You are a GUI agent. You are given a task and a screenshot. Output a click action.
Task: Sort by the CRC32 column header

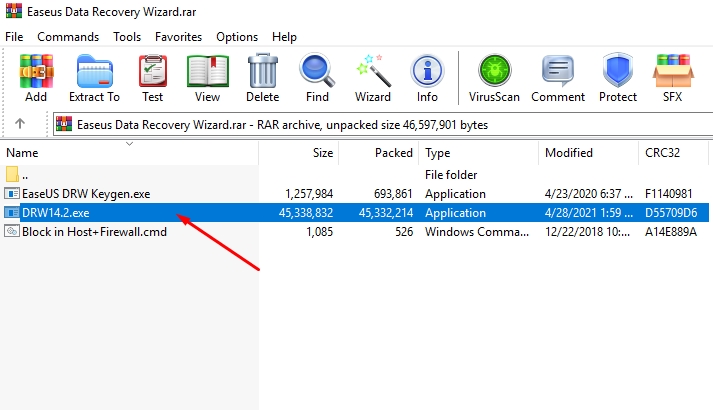point(673,153)
